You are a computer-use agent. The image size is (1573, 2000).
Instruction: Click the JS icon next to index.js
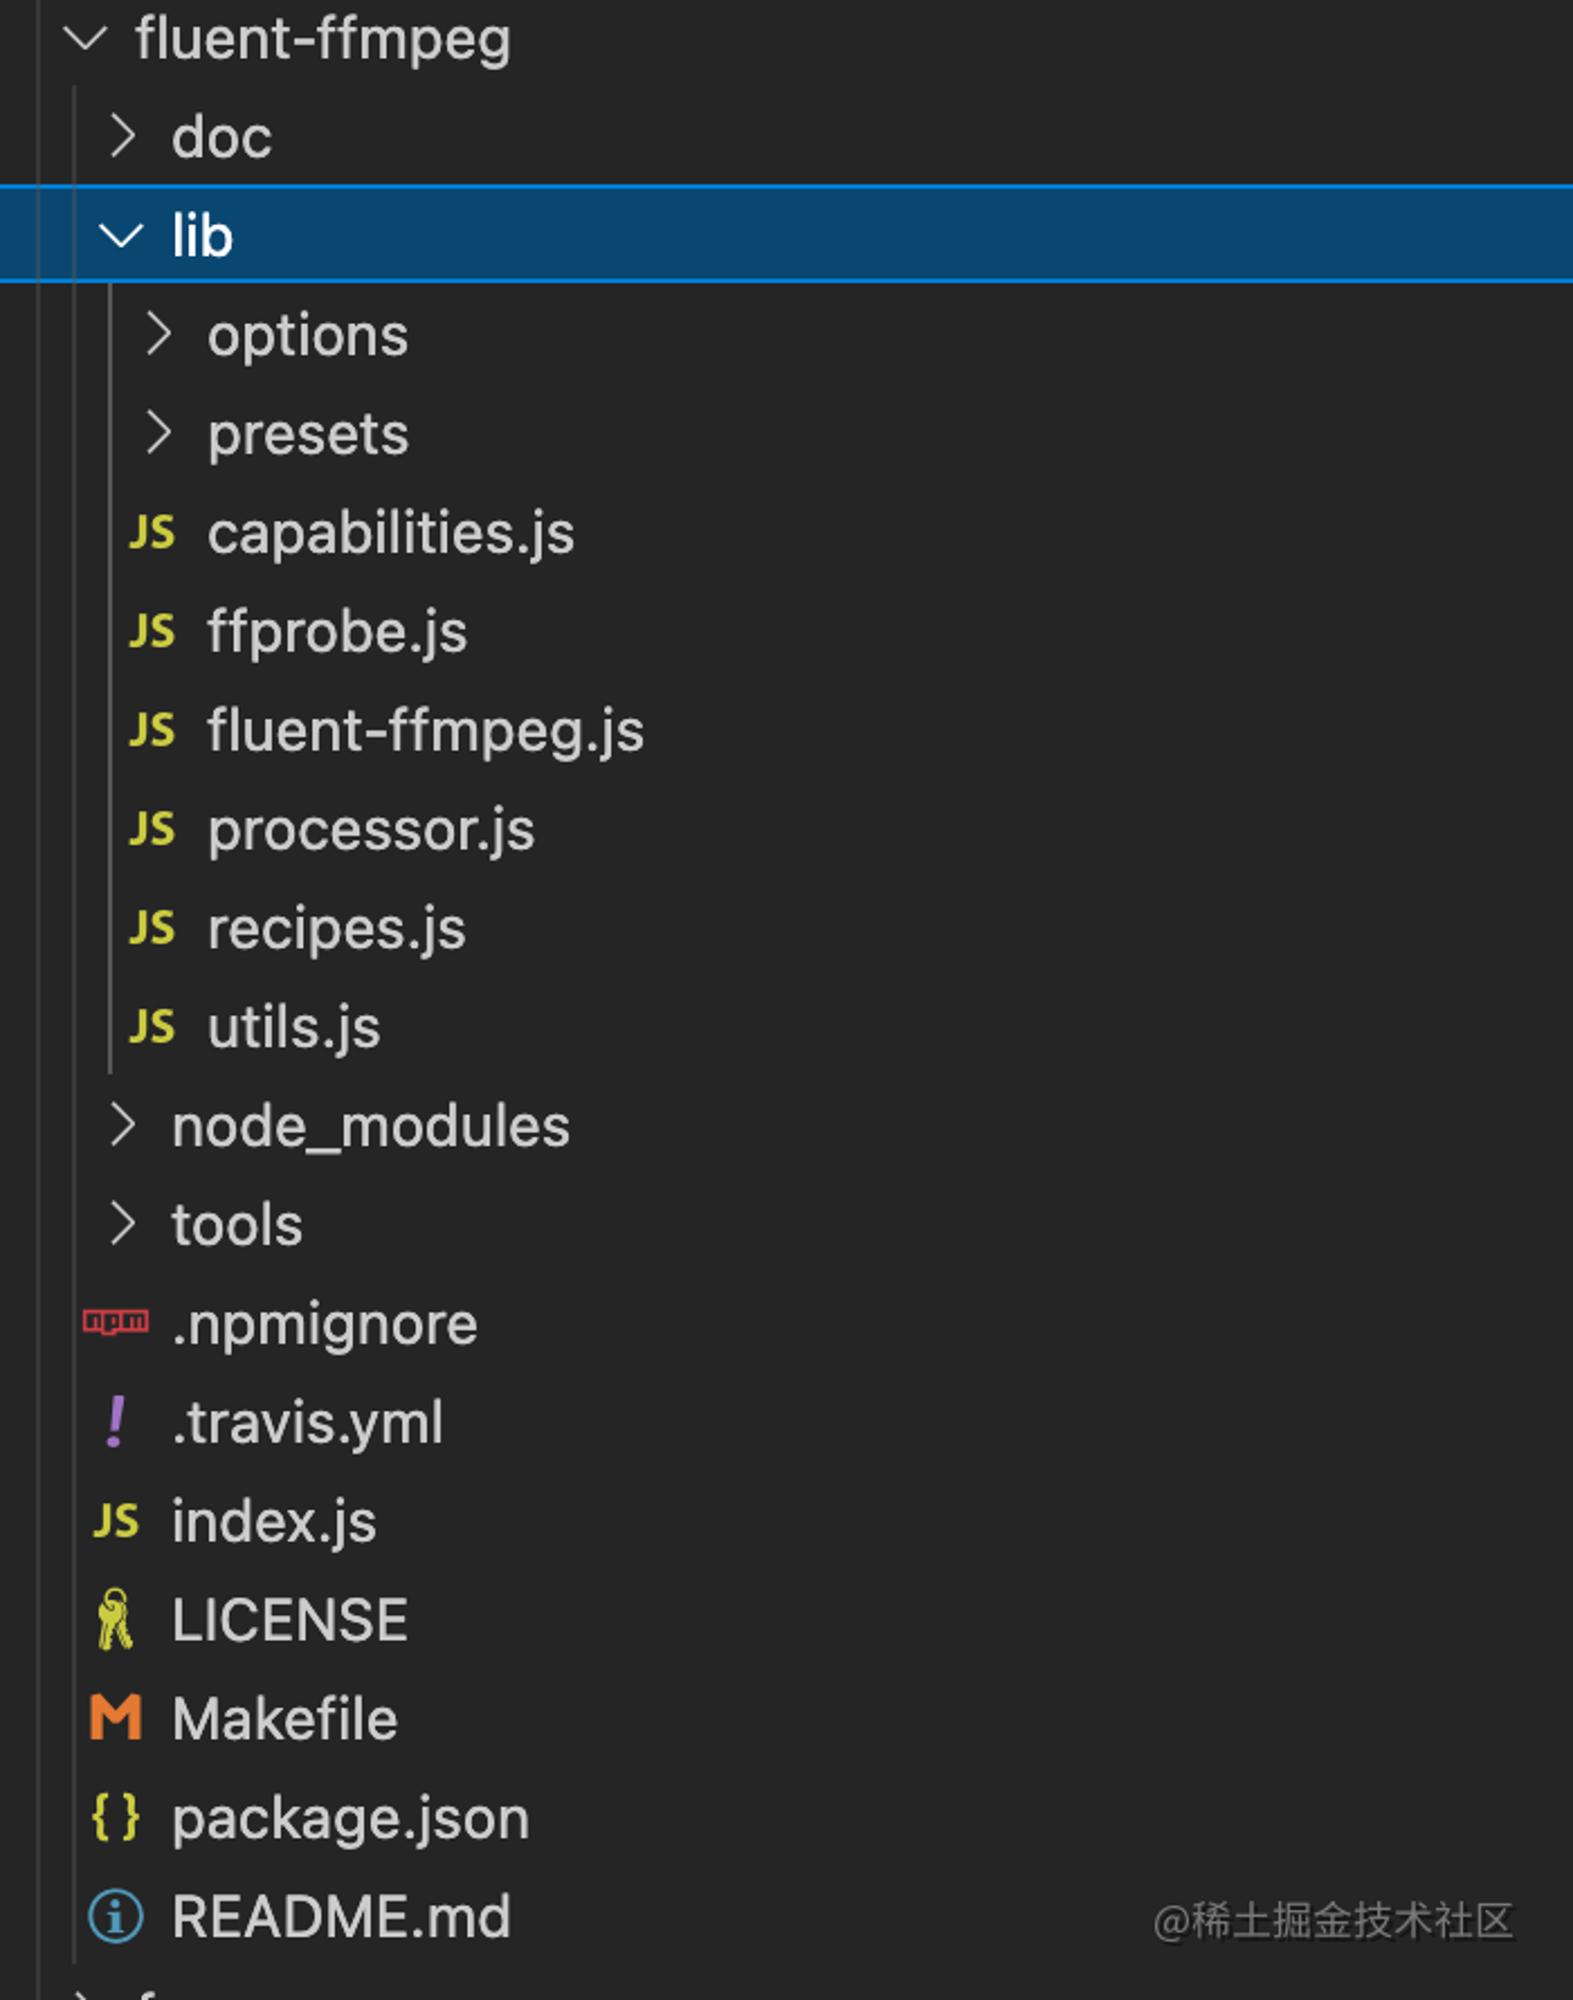(116, 1521)
